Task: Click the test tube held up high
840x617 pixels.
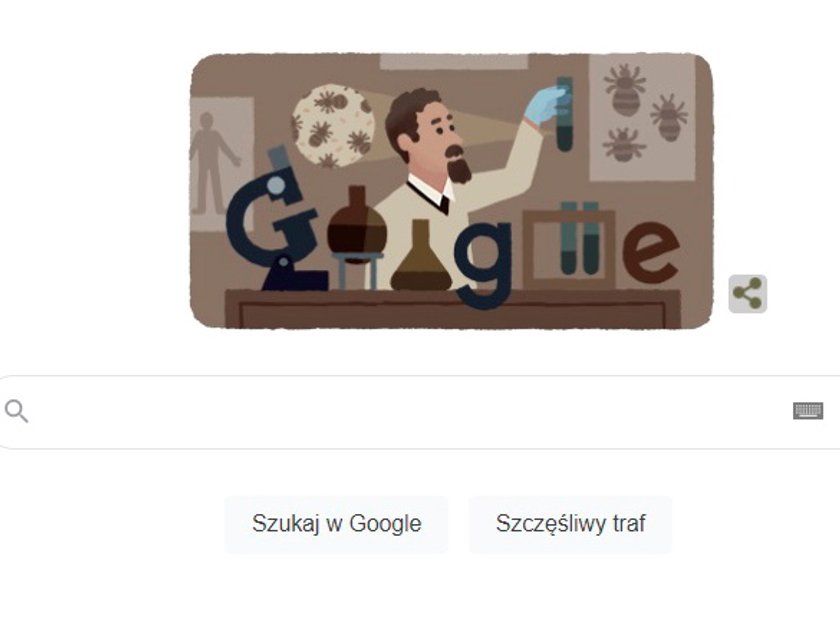Action: pyautogui.click(x=564, y=114)
